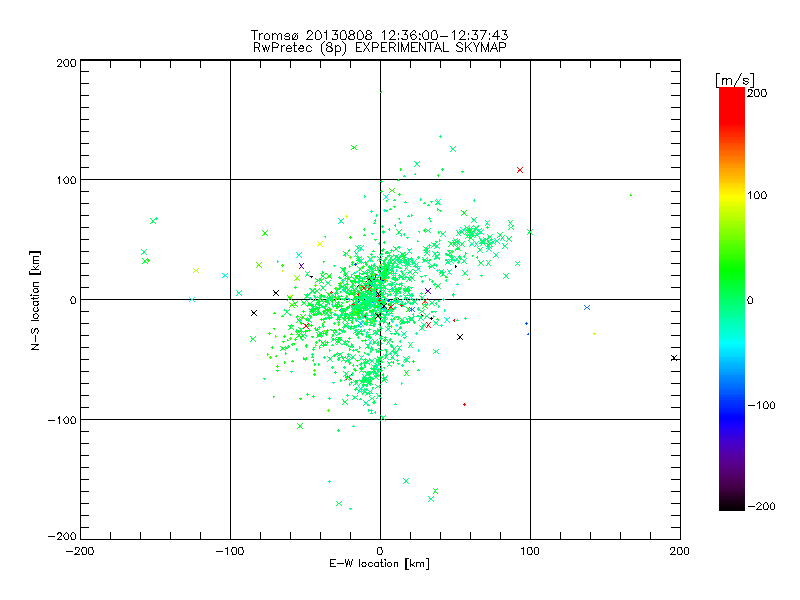Click the N-S axis tick label "200"
Image resolution: width=800 pixels, height=600 pixels.
click(66, 63)
